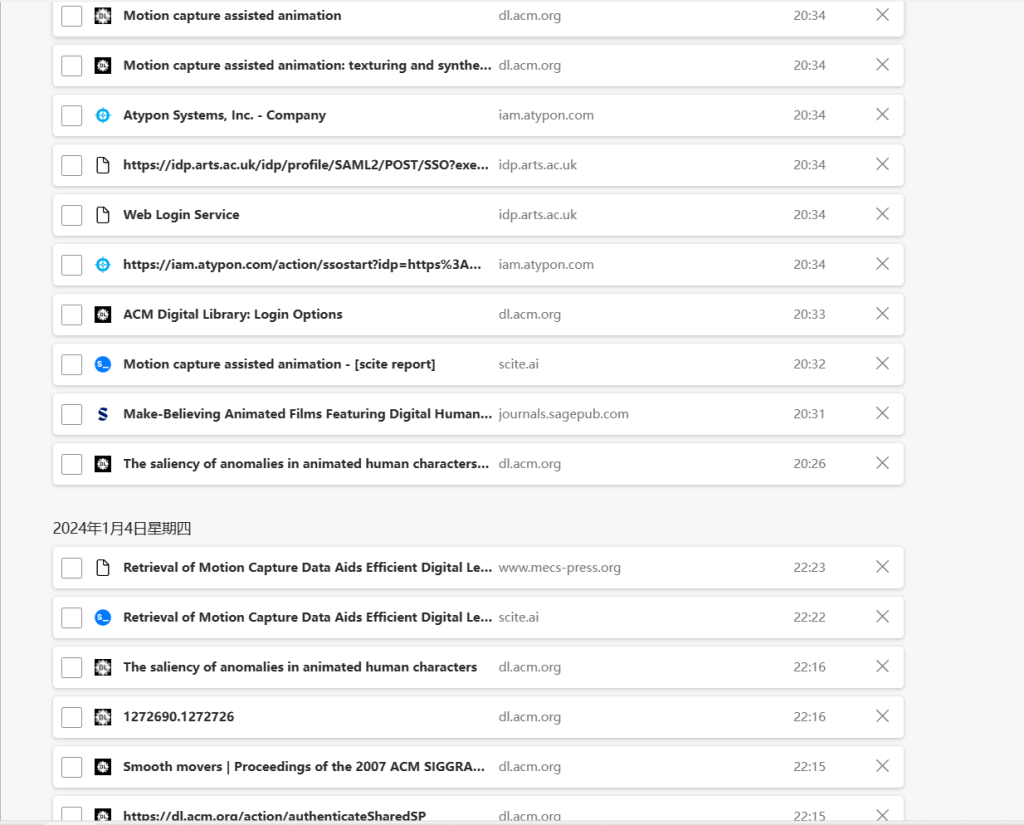The height and width of the screenshot is (825, 1024).
Task: Delete the 1272690.1272726 history entry
Action: pos(882,716)
